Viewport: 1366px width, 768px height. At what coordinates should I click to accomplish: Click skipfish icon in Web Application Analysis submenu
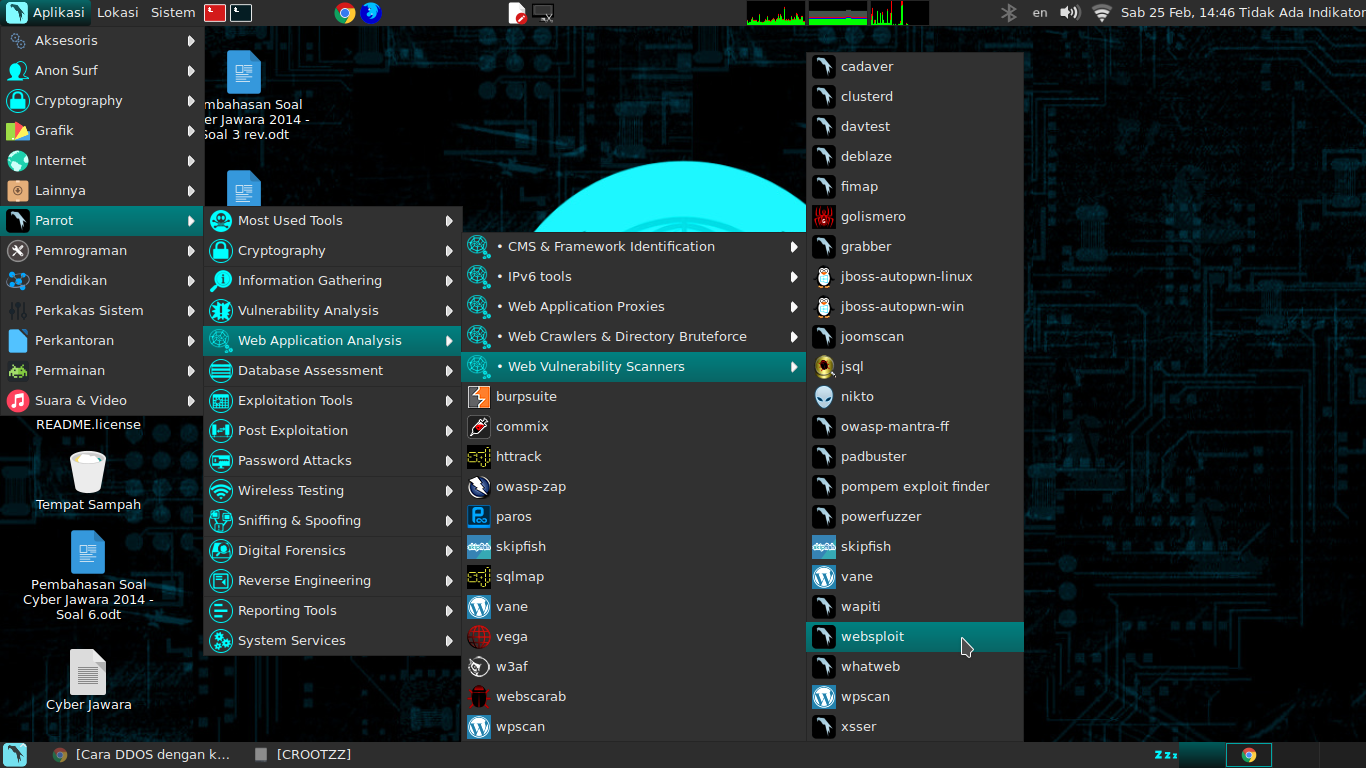(x=479, y=547)
